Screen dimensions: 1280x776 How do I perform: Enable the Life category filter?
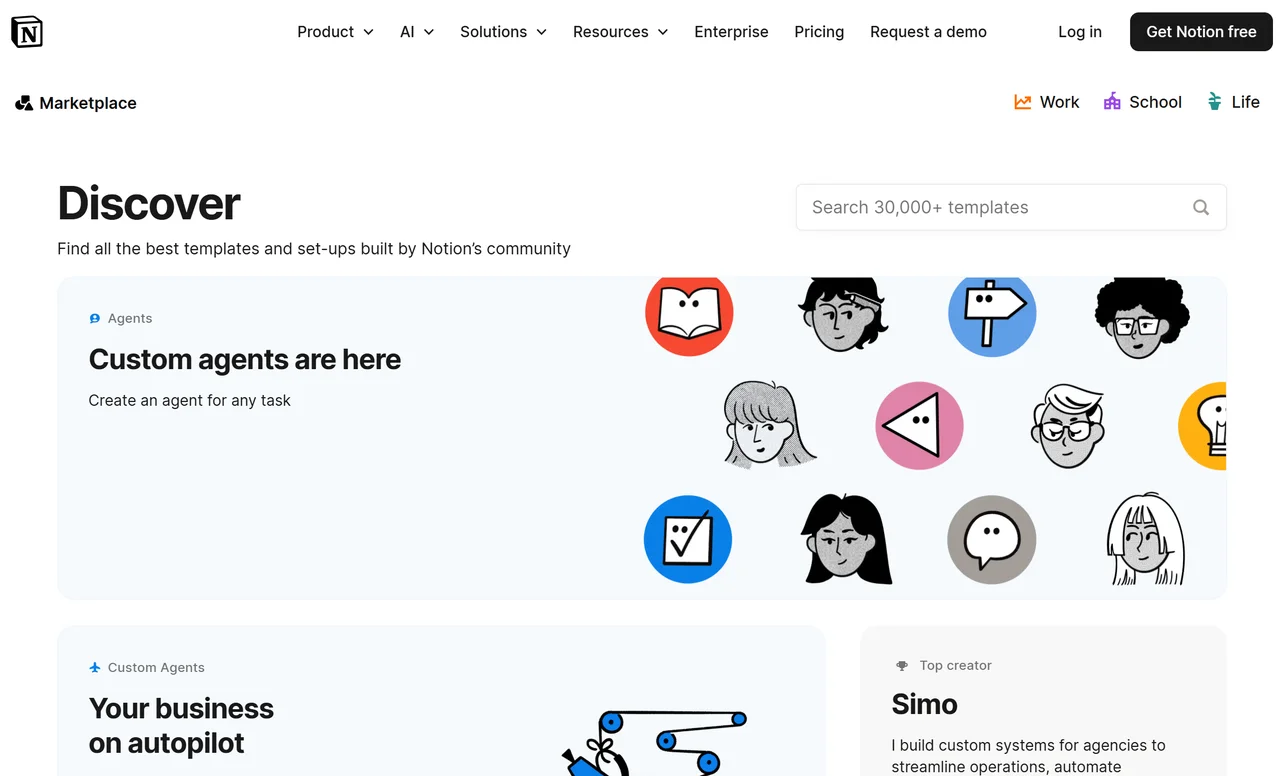pyautogui.click(x=1233, y=101)
